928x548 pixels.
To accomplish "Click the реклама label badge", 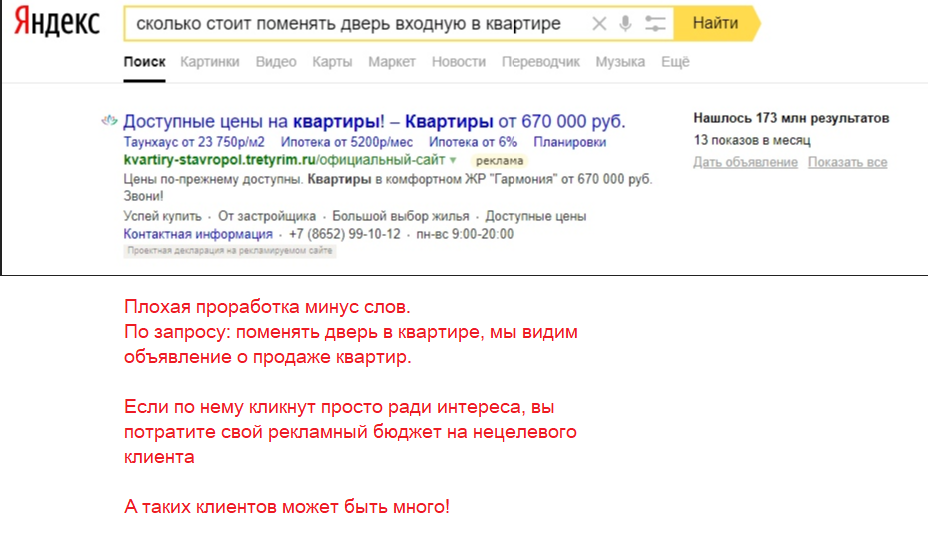I will [x=500, y=160].
